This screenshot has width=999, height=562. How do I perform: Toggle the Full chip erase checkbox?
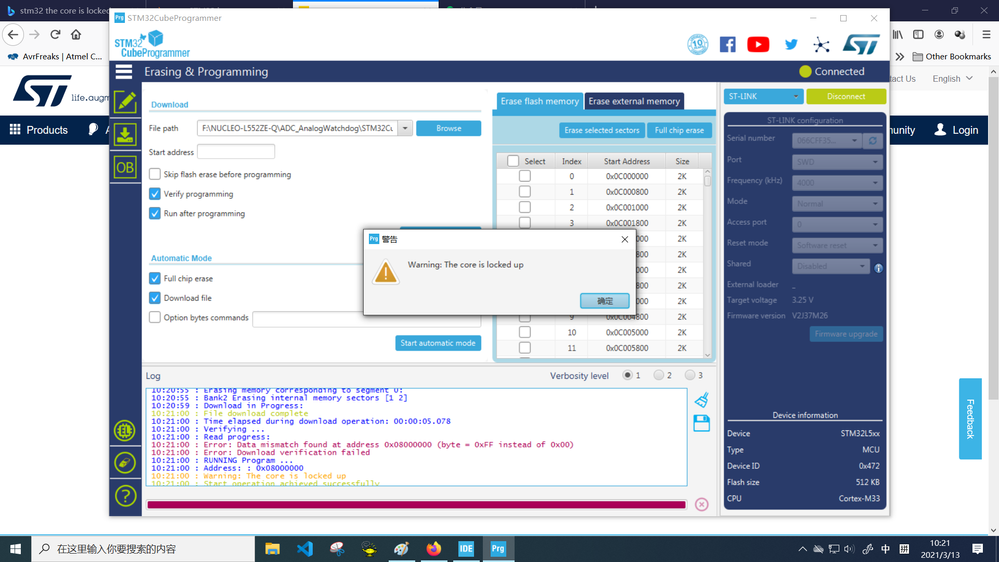click(x=155, y=278)
